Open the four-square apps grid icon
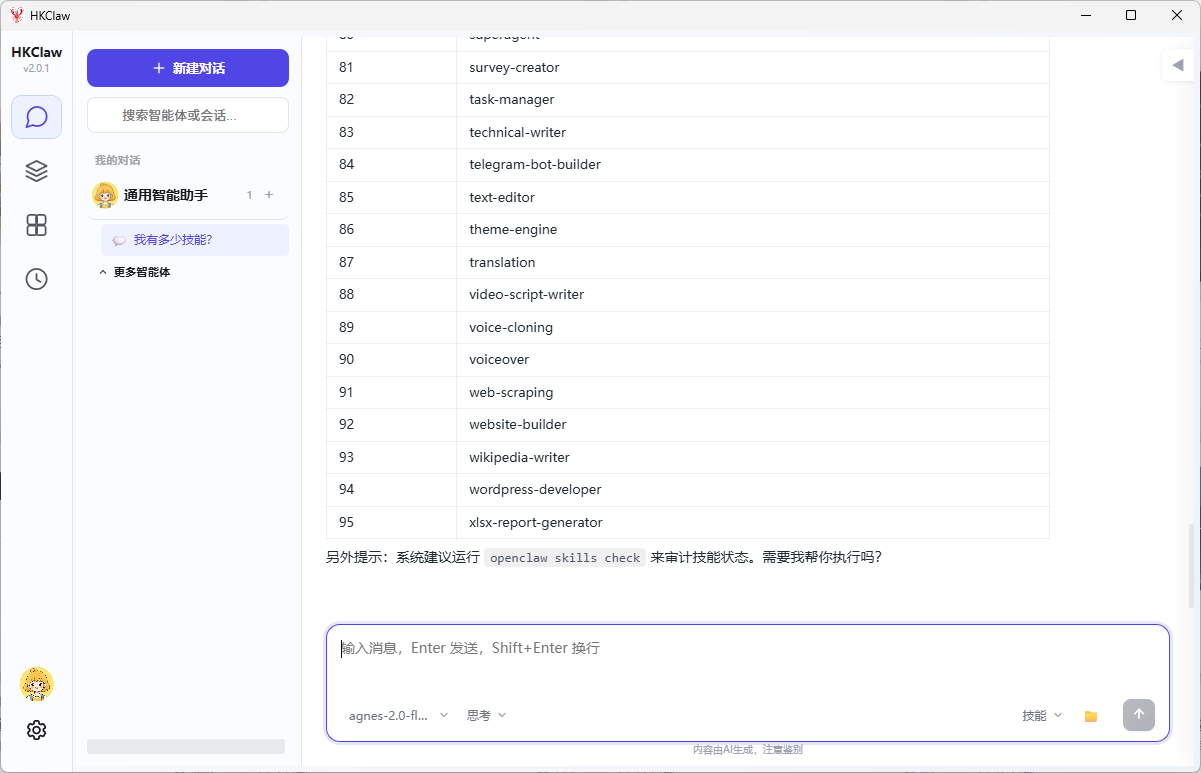Image resolution: width=1201 pixels, height=773 pixels. click(36, 225)
